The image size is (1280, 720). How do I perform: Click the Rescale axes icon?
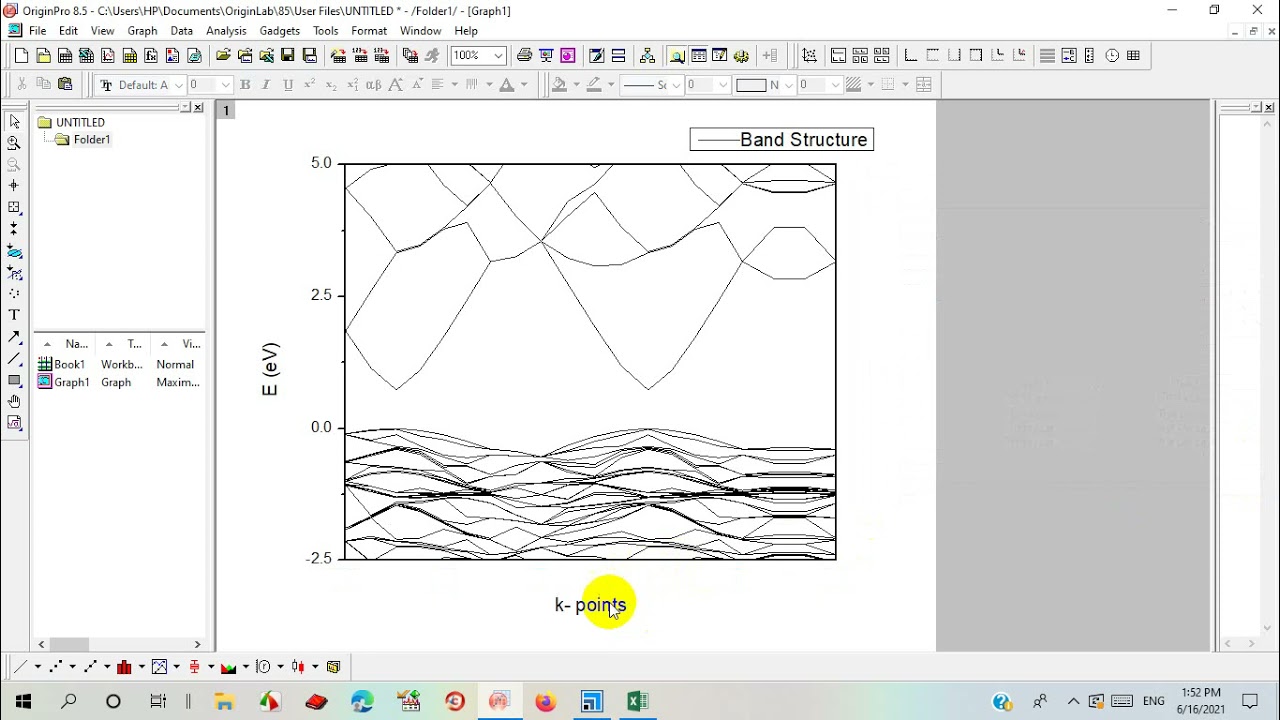click(x=809, y=56)
